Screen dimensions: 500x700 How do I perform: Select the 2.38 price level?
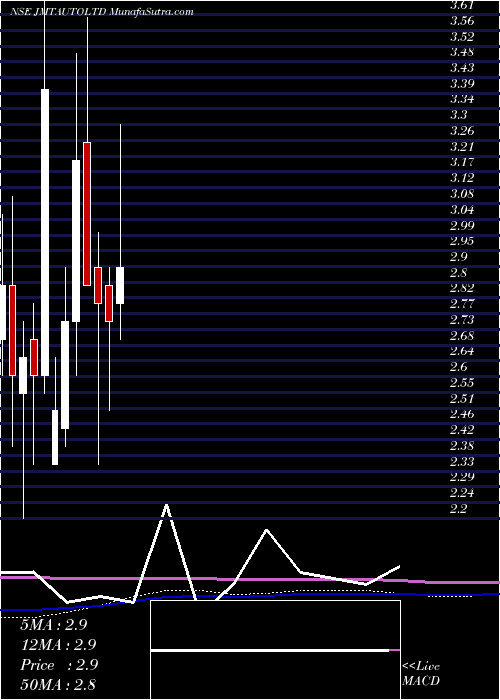[x=462, y=446]
